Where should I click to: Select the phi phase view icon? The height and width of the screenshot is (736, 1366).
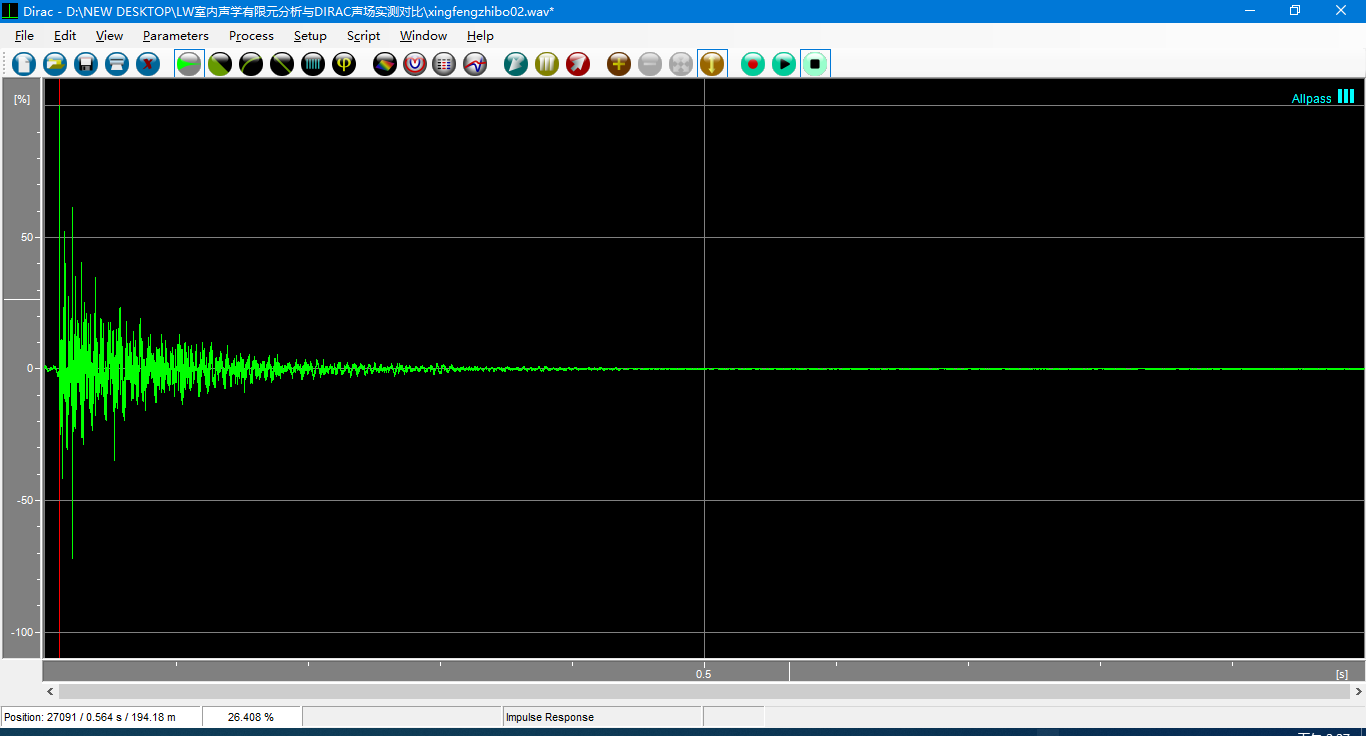coord(344,64)
